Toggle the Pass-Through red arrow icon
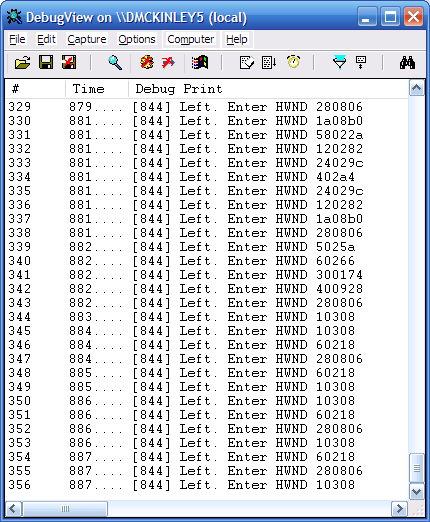 click(168, 62)
